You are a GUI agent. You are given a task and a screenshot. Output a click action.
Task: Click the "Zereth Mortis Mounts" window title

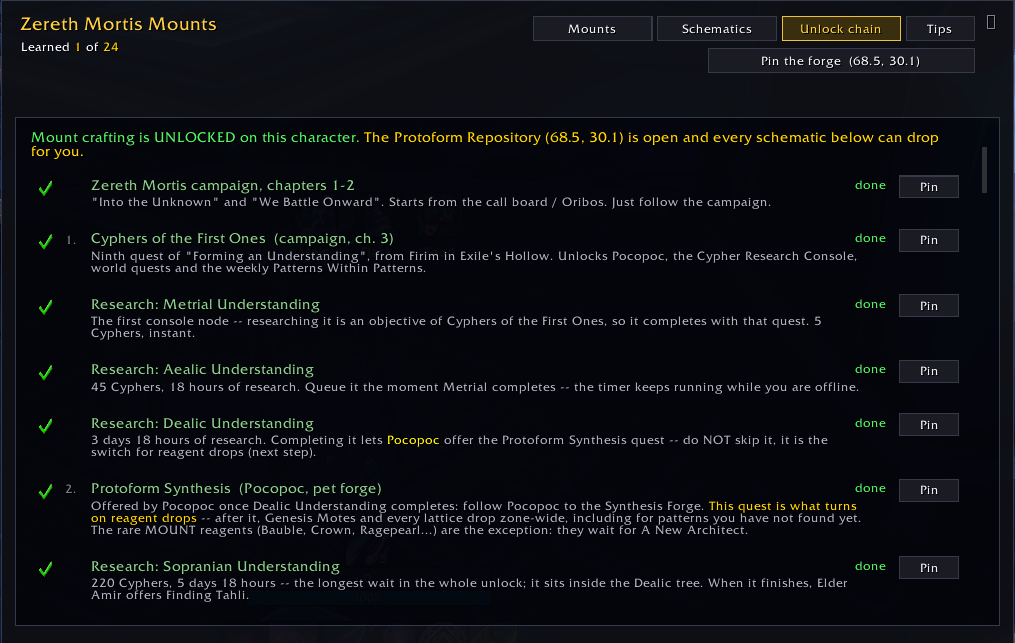click(x=118, y=24)
